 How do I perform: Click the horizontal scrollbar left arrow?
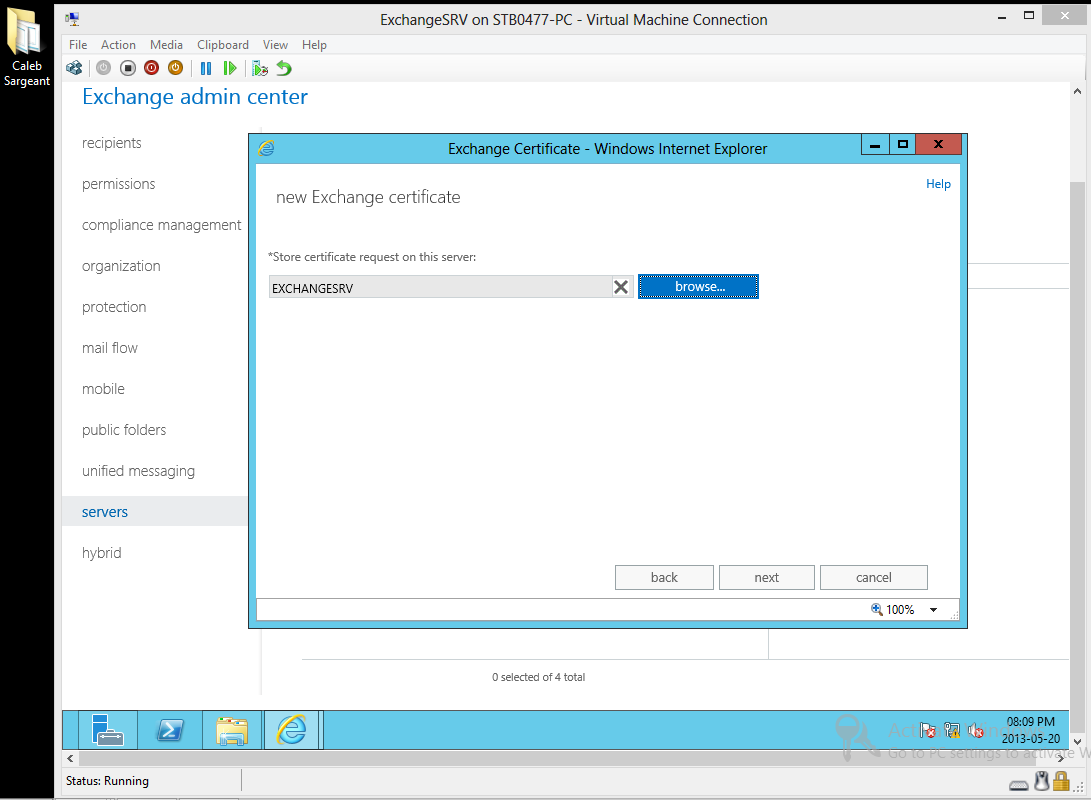click(70, 758)
